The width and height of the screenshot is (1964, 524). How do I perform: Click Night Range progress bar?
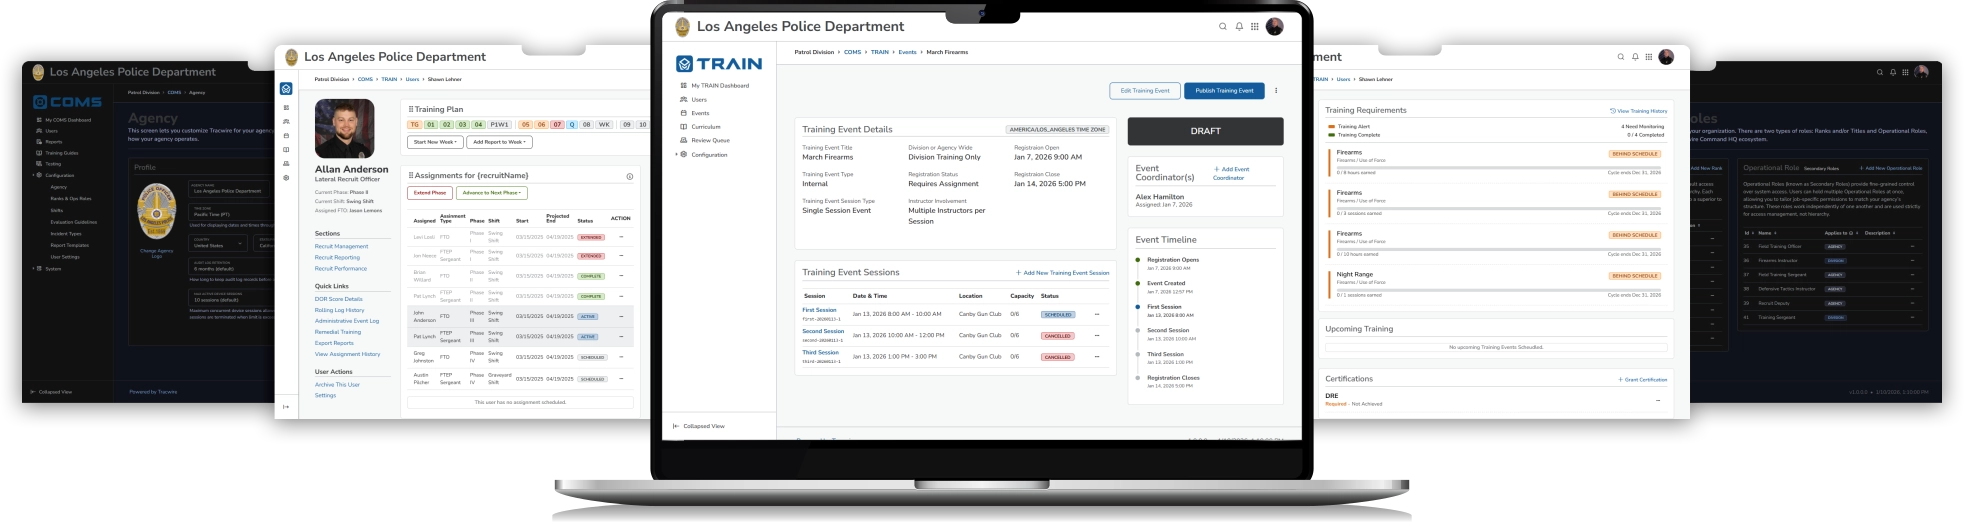[x=1499, y=290]
